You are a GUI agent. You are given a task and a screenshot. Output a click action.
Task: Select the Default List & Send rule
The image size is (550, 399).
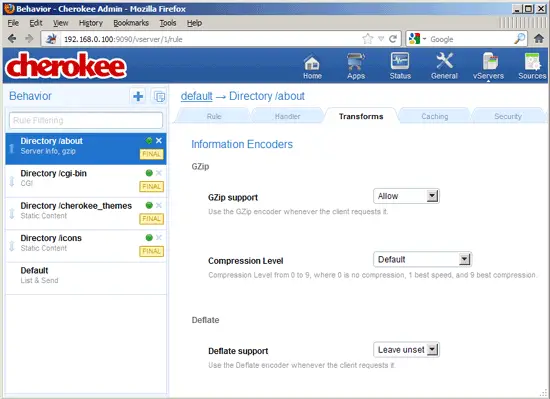pos(86,276)
